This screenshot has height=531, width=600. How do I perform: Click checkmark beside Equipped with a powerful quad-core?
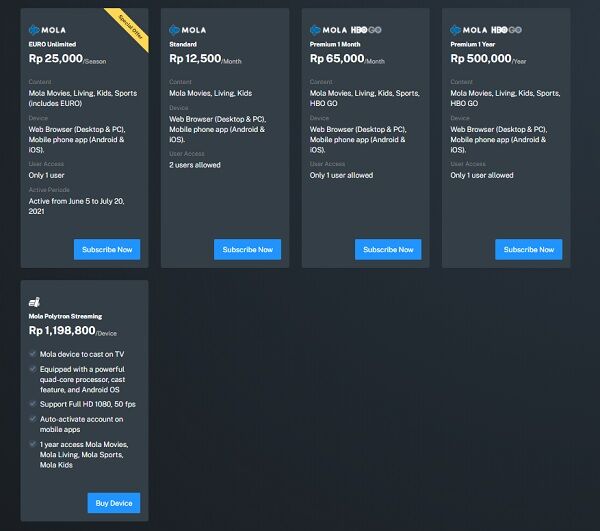coord(33,369)
